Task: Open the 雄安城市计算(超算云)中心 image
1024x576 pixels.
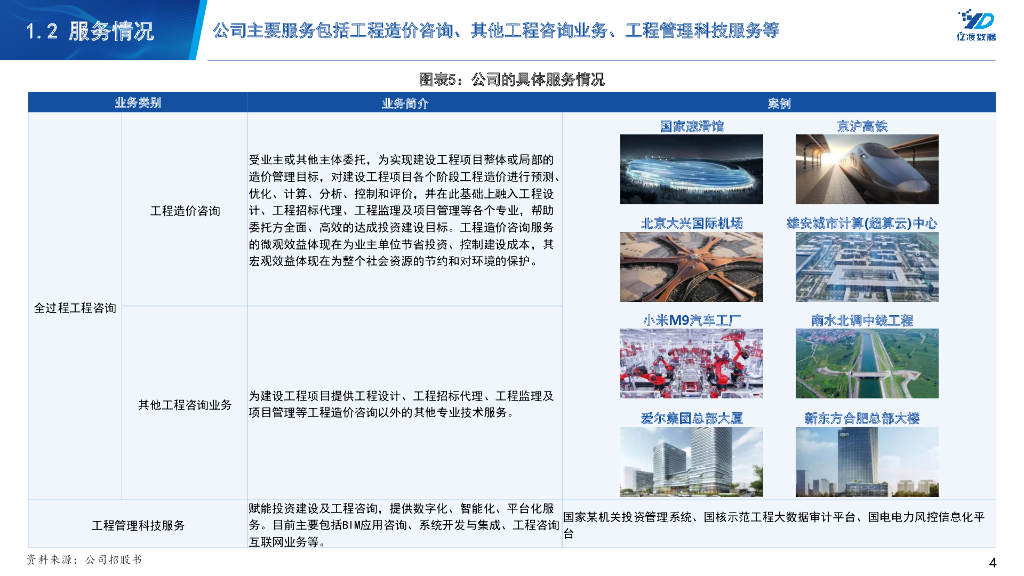Action: pos(867,266)
